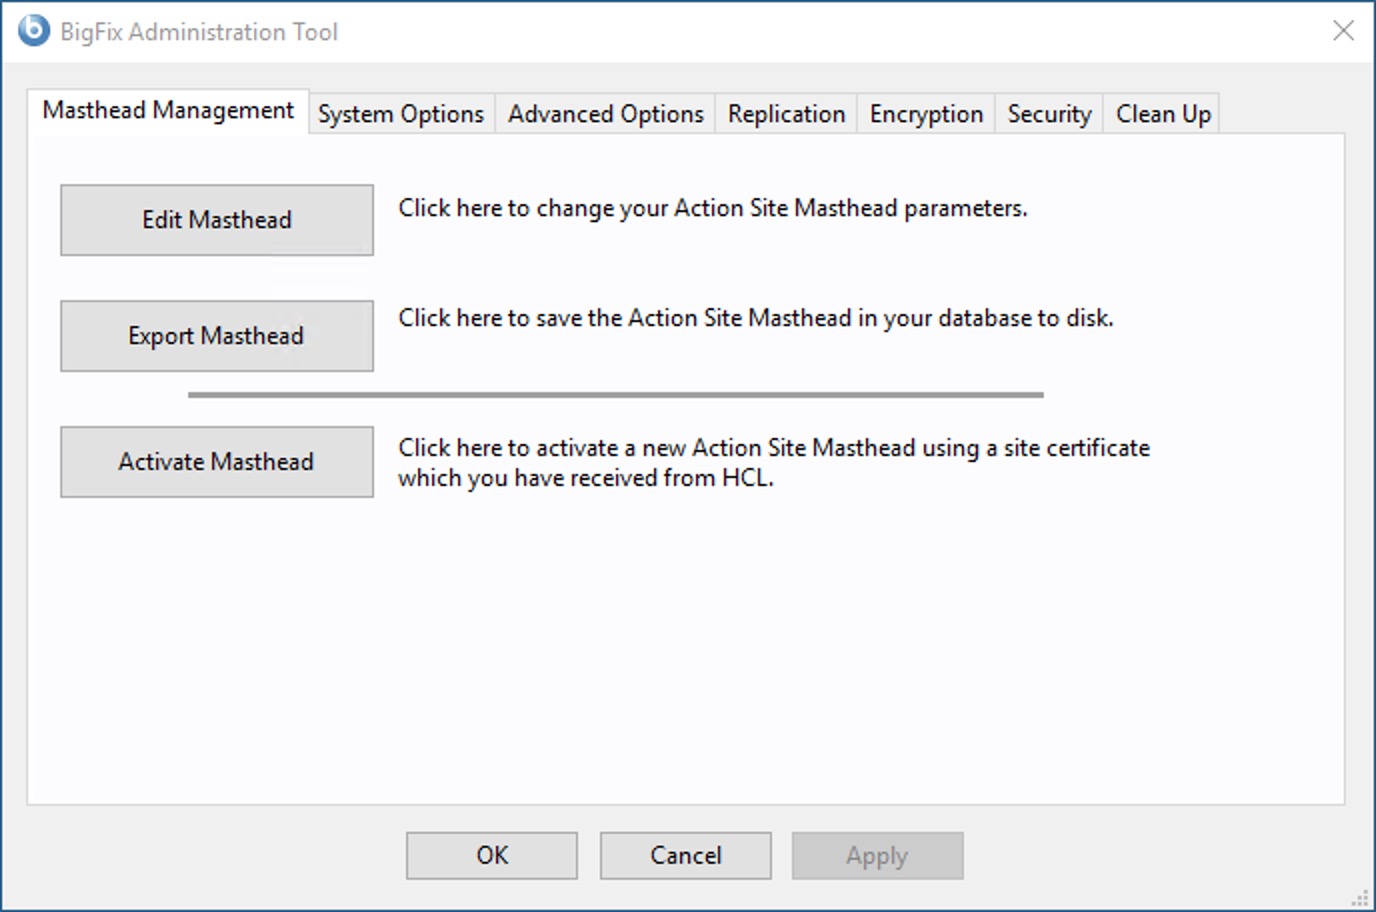Click the Export Masthead button

(x=217, y=336)
